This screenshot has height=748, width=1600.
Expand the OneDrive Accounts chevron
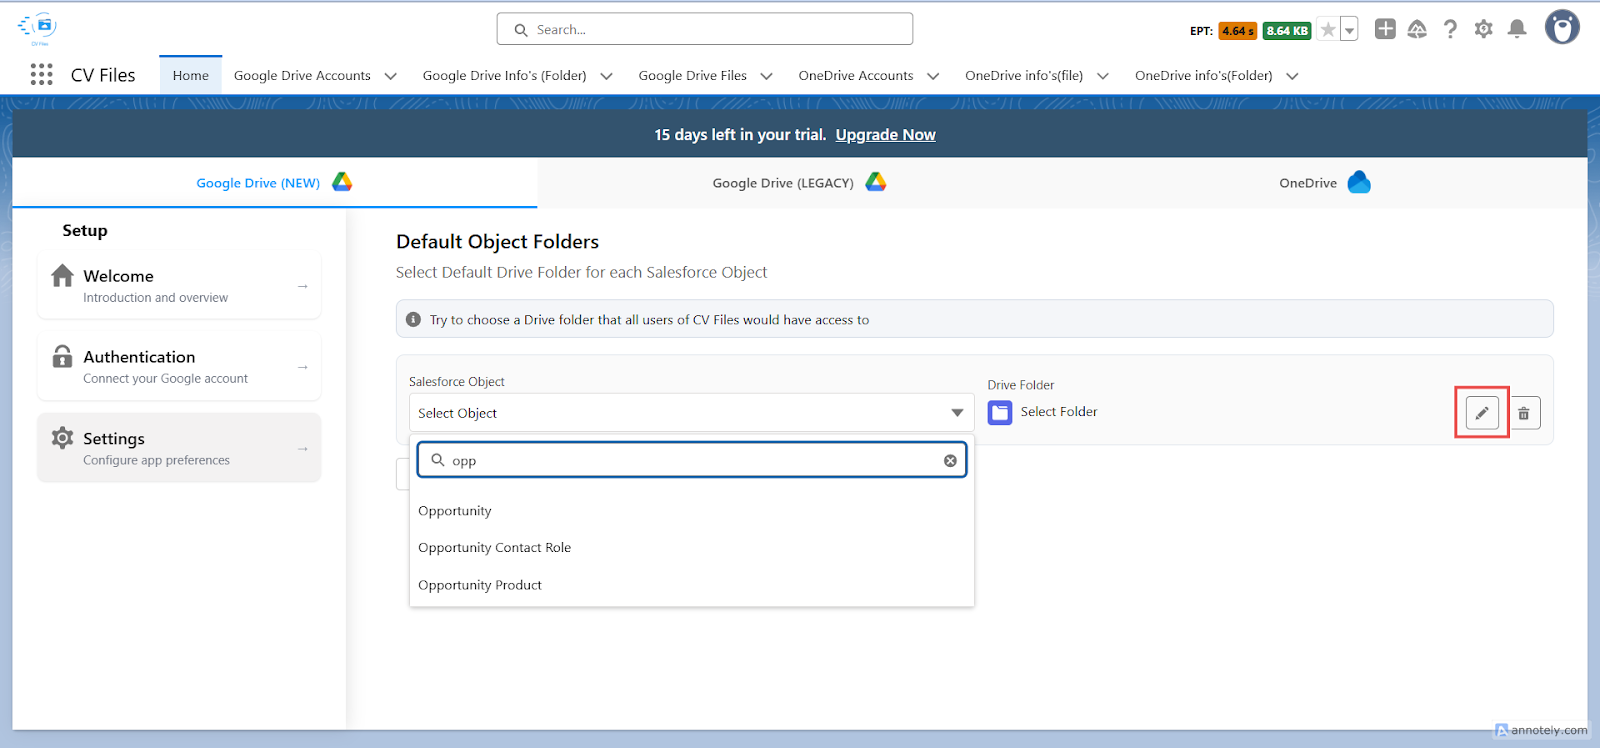coord(933,76)
